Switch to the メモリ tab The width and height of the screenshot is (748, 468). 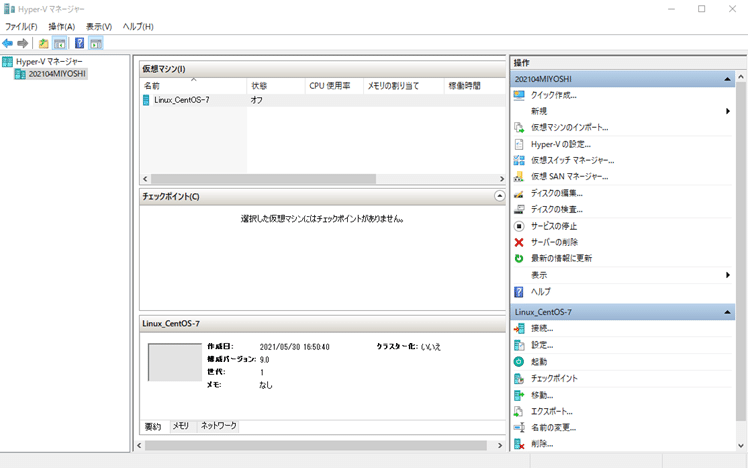click(180, 426)
